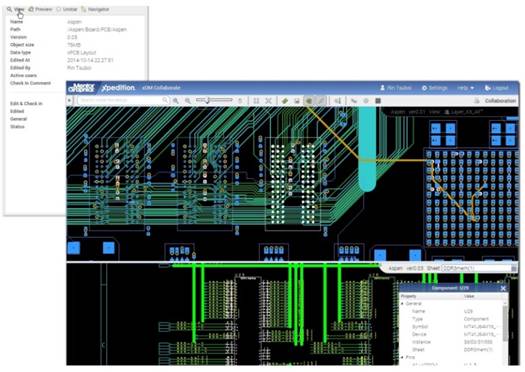Open the Preview tab in top panel
The width and height of the screenshot is (525, 372).
click(x=40, y=9)
